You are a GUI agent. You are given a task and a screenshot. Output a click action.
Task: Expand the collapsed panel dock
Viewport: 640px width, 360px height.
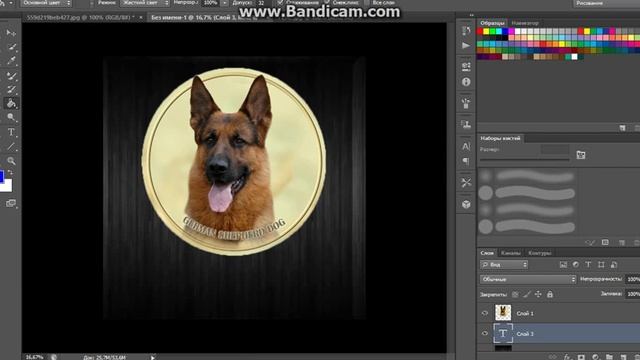point(471,16)
